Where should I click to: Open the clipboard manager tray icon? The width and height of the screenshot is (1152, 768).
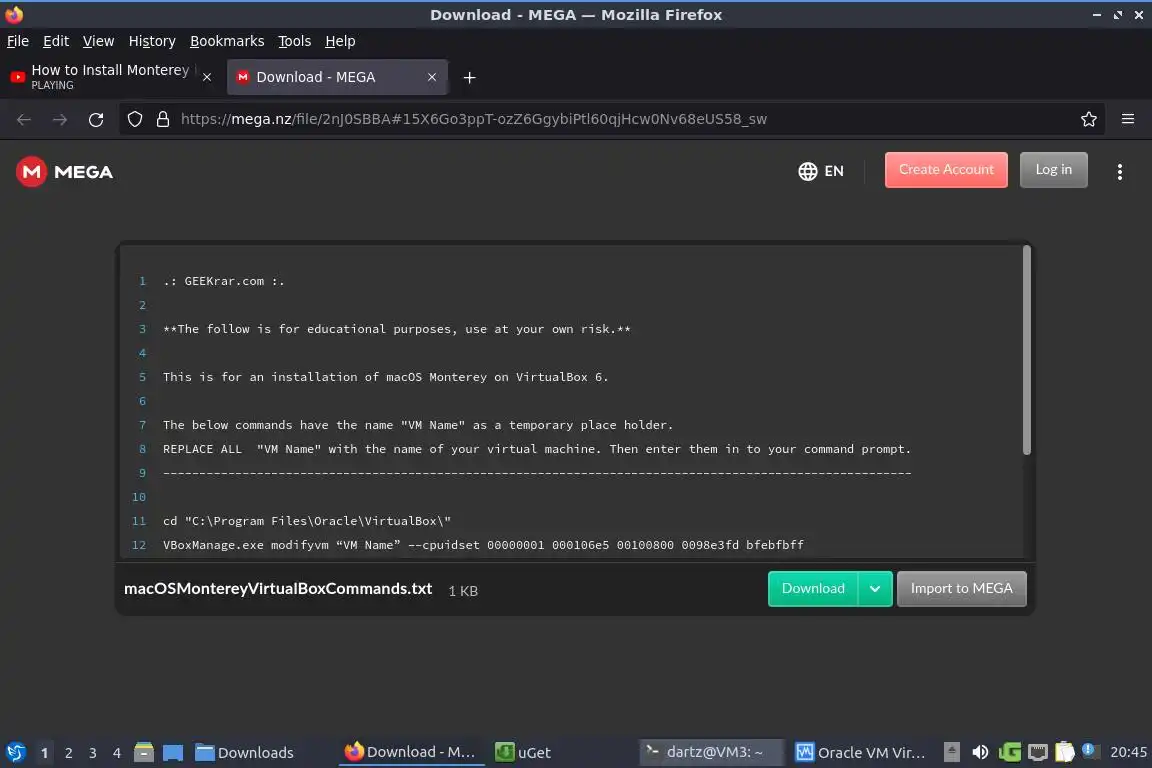pos(1065,752)
